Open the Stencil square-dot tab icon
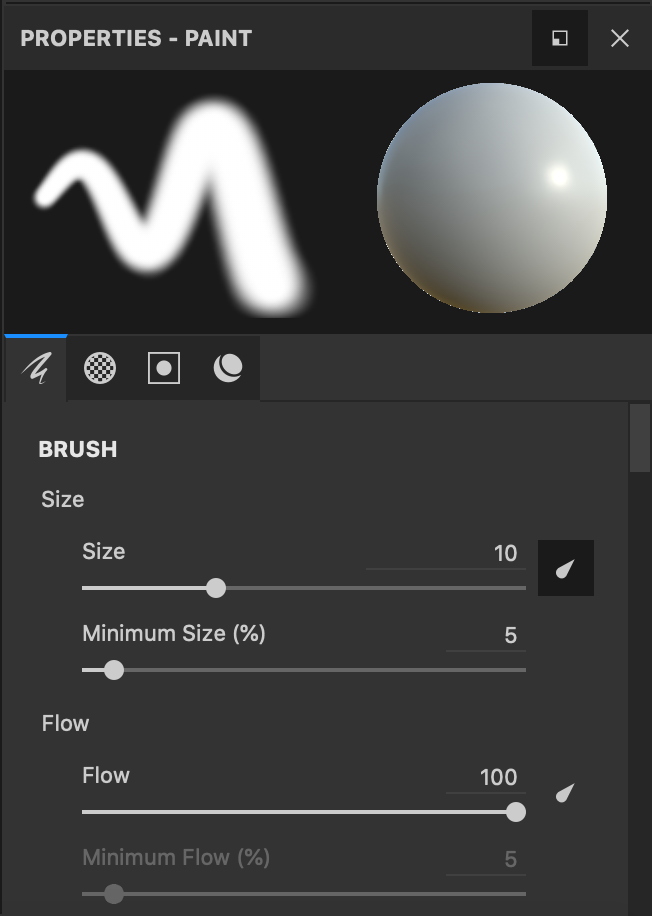Image resolution: width=652 pixels, height=916 pixels. point(164,369)
